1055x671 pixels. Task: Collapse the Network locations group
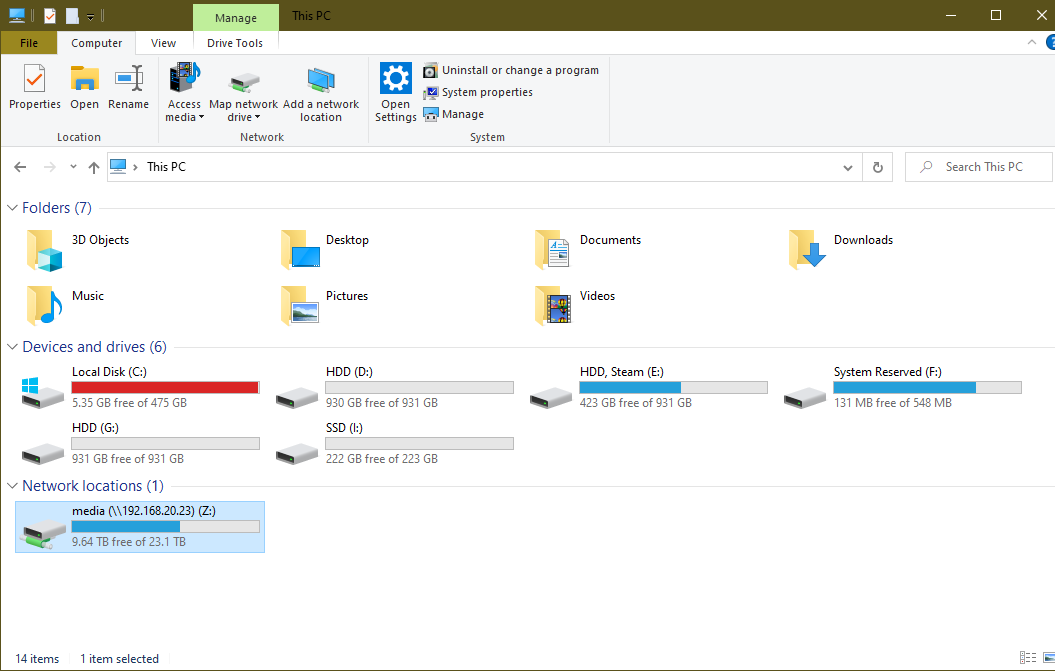point(12,486)
